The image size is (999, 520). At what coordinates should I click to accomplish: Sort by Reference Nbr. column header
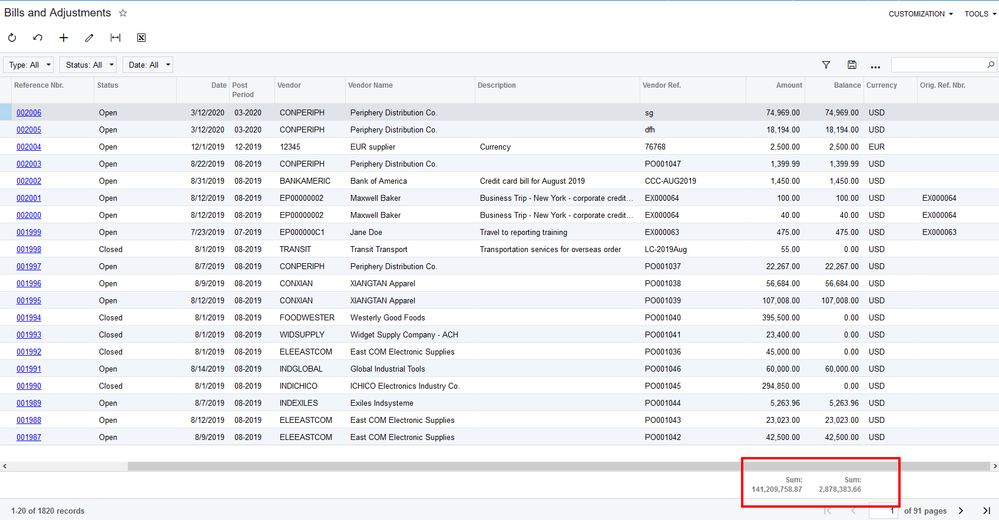(x=39, y=85)
